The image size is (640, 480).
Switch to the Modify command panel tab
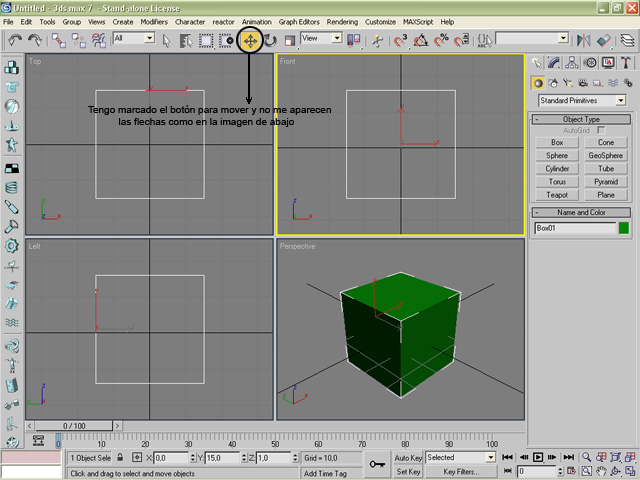click(554, 62)
